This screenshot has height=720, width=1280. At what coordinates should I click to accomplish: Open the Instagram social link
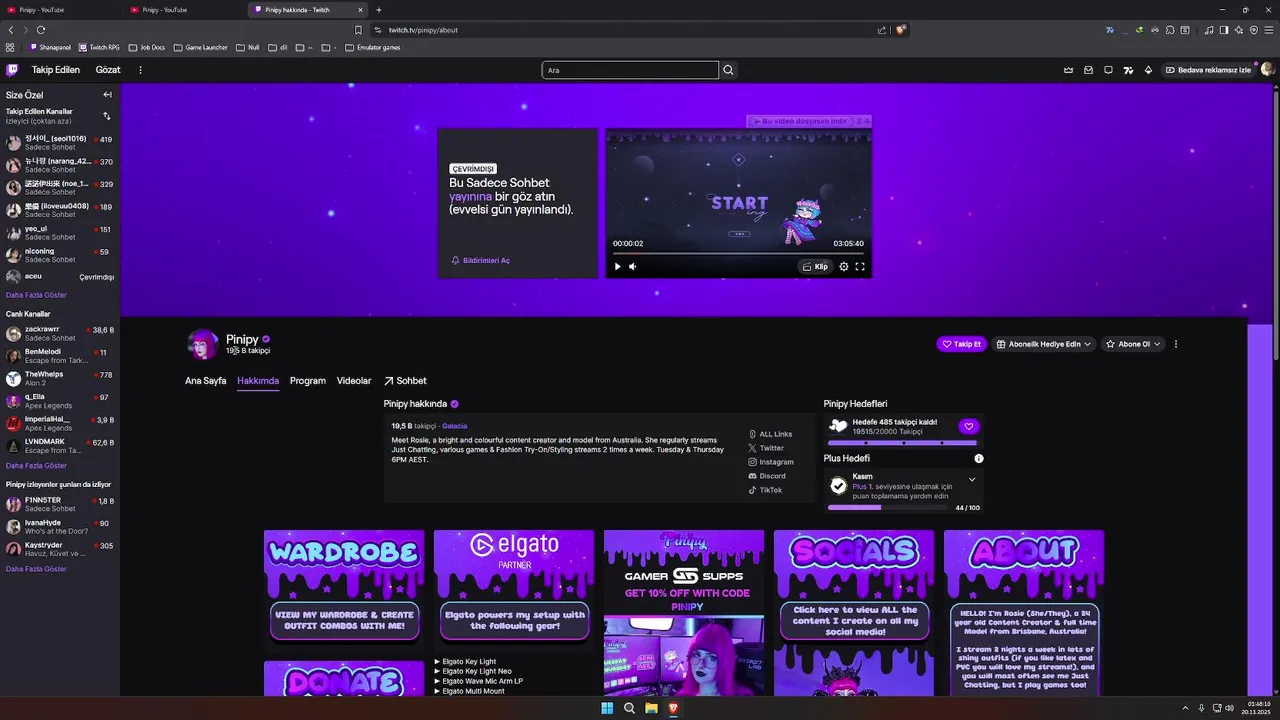click(x=771, y=462)
